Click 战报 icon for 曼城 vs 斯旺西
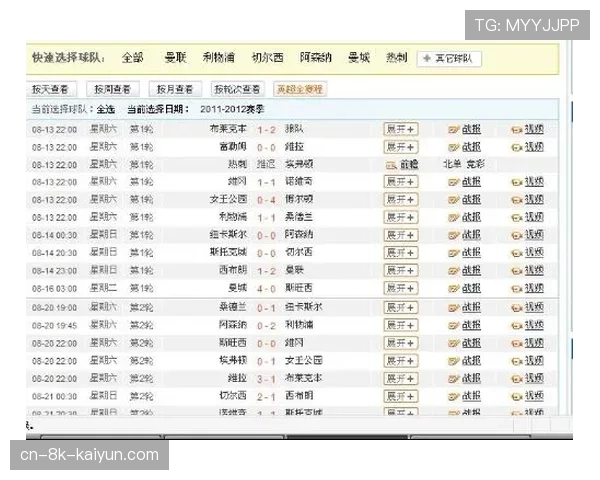600x480 pixels. (x=453, y=289)
